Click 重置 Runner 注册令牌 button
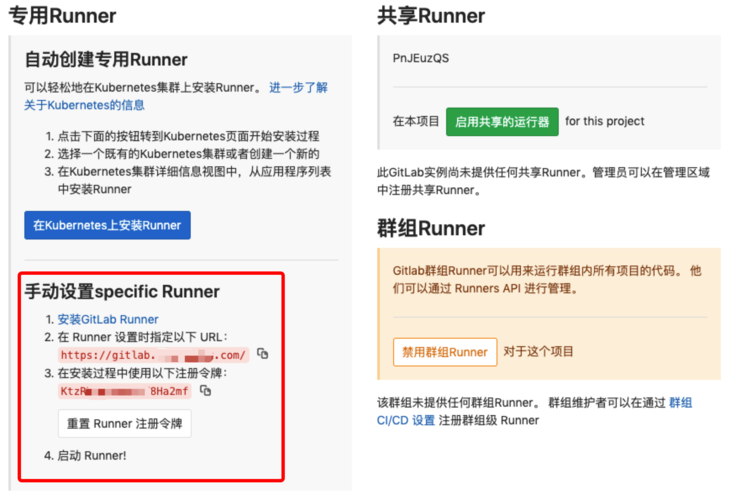 [x=124, y=423]
